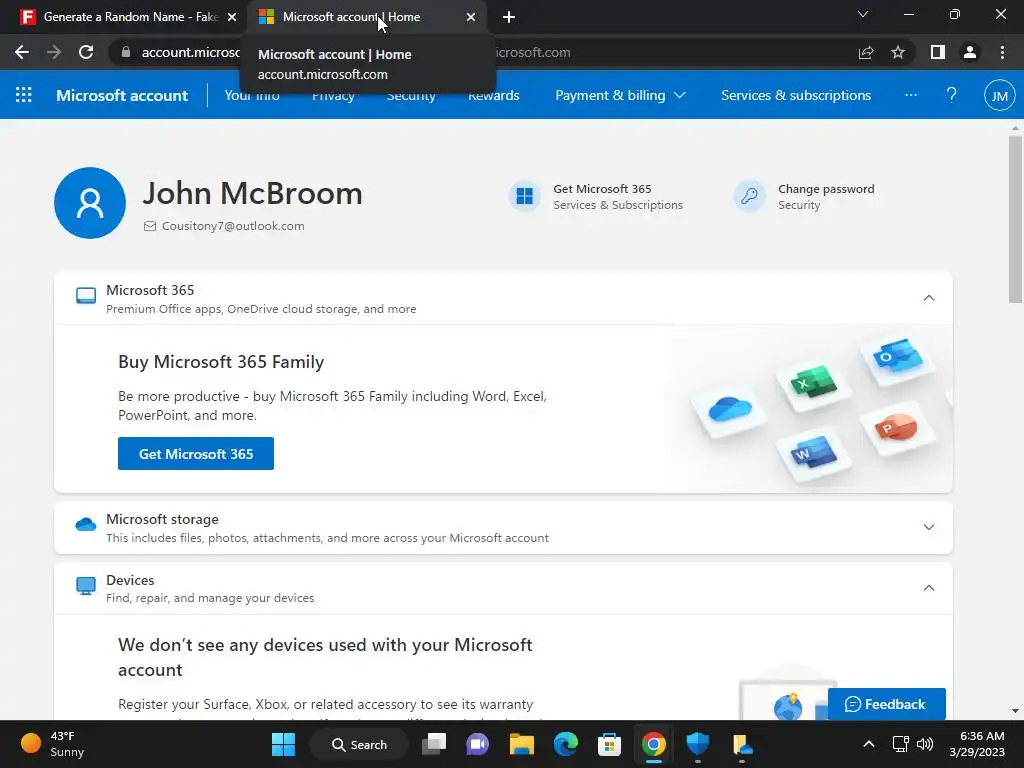This screenshot has height=768, width=1024.
Task: Launch Microsoft Edge from the taskbar
Action: (566, 744)
